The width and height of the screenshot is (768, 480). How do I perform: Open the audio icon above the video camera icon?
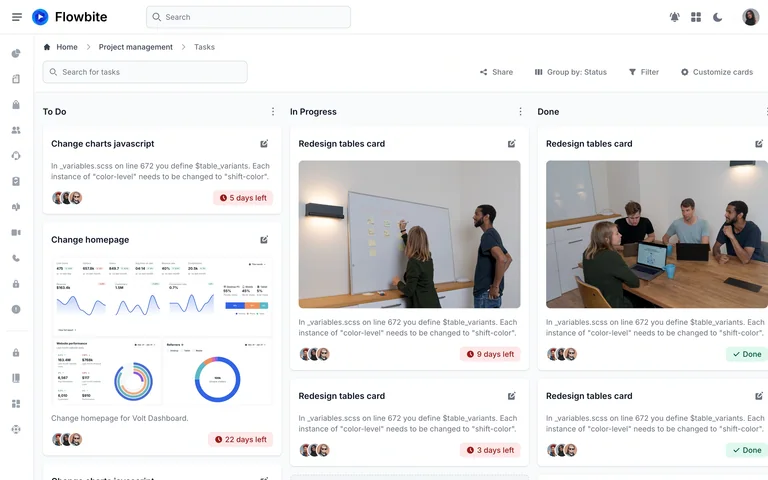pyautogui.click(x=16, y=207)
